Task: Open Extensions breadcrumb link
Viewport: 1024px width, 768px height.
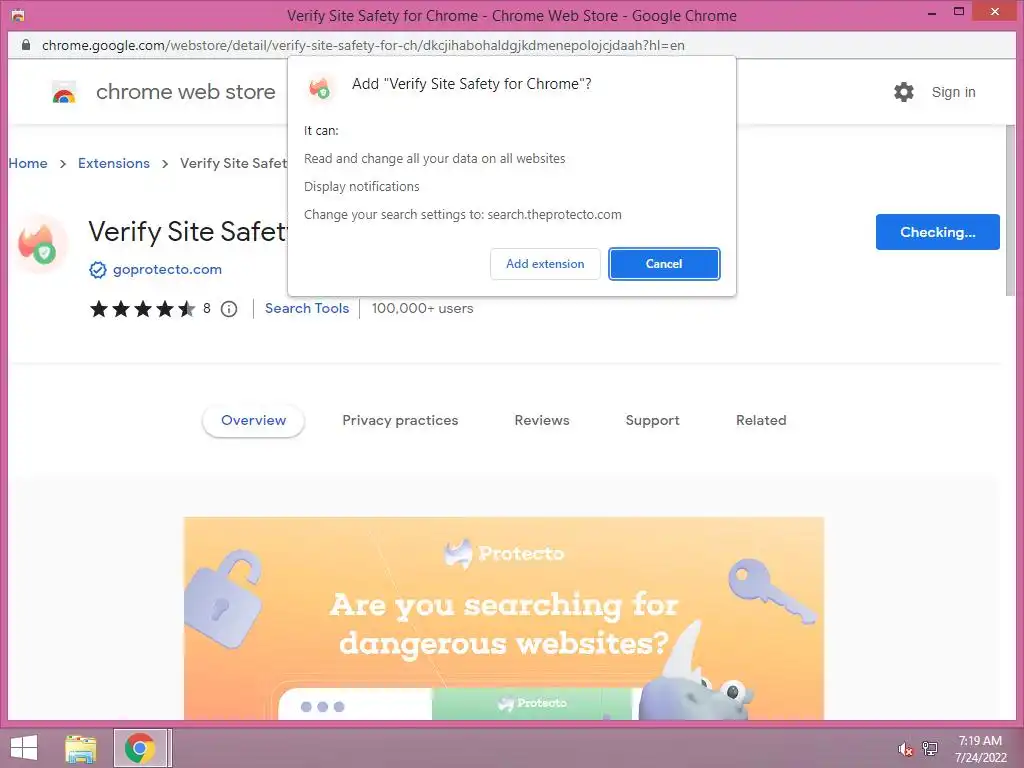Action: tap(114, 163)
